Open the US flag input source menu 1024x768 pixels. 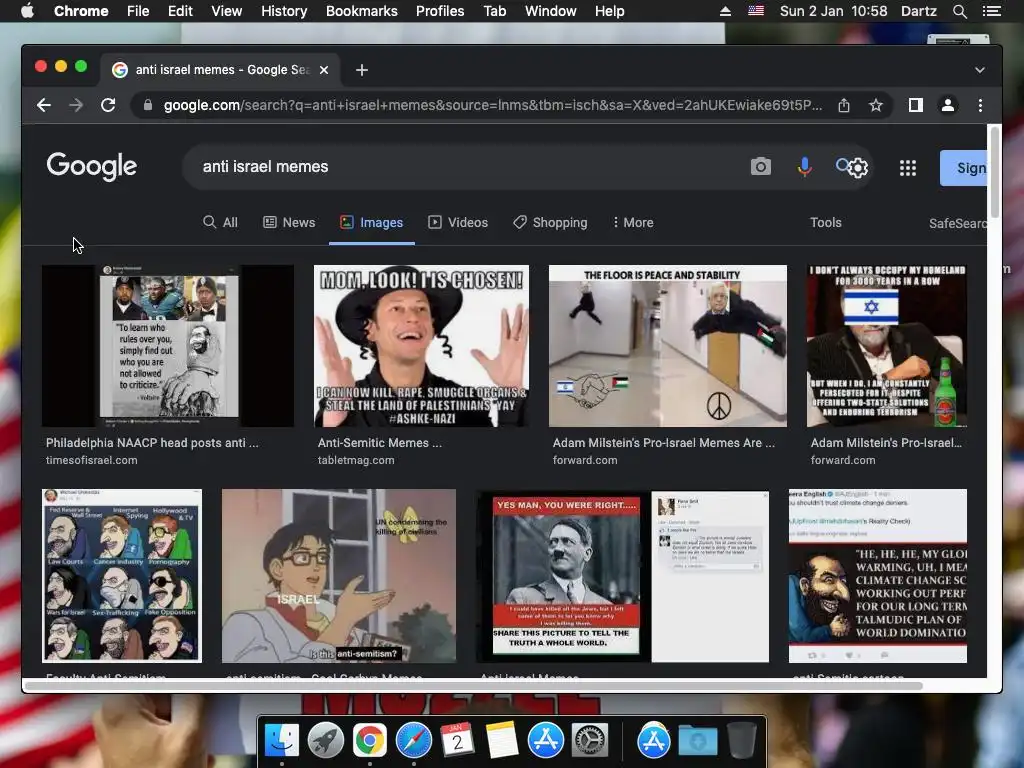click(756, 11)
